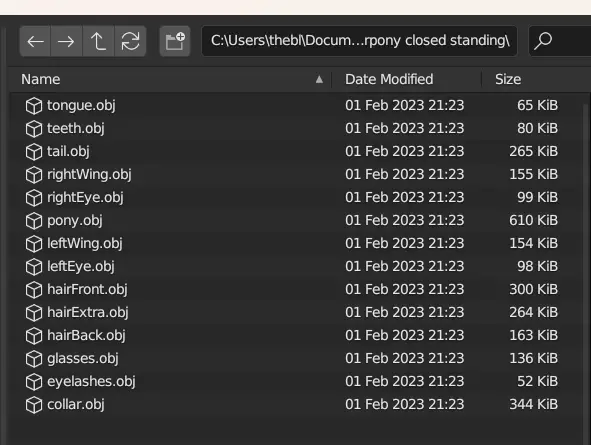The height and width of the screenshot is (445, 591).
Task: Toggle sort direction arrow in Name column
Action: [319, 79]
